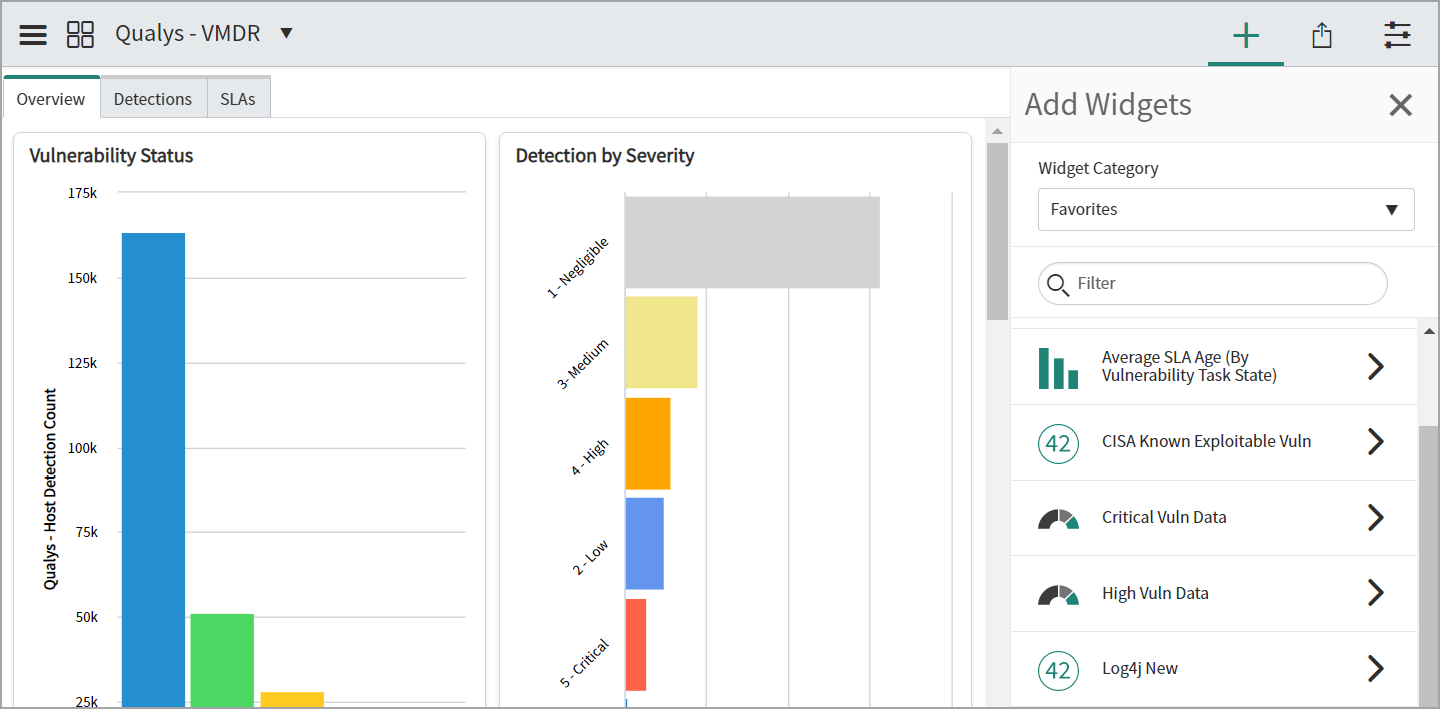Open the Widget Category Favorites dropdown

1225,209
